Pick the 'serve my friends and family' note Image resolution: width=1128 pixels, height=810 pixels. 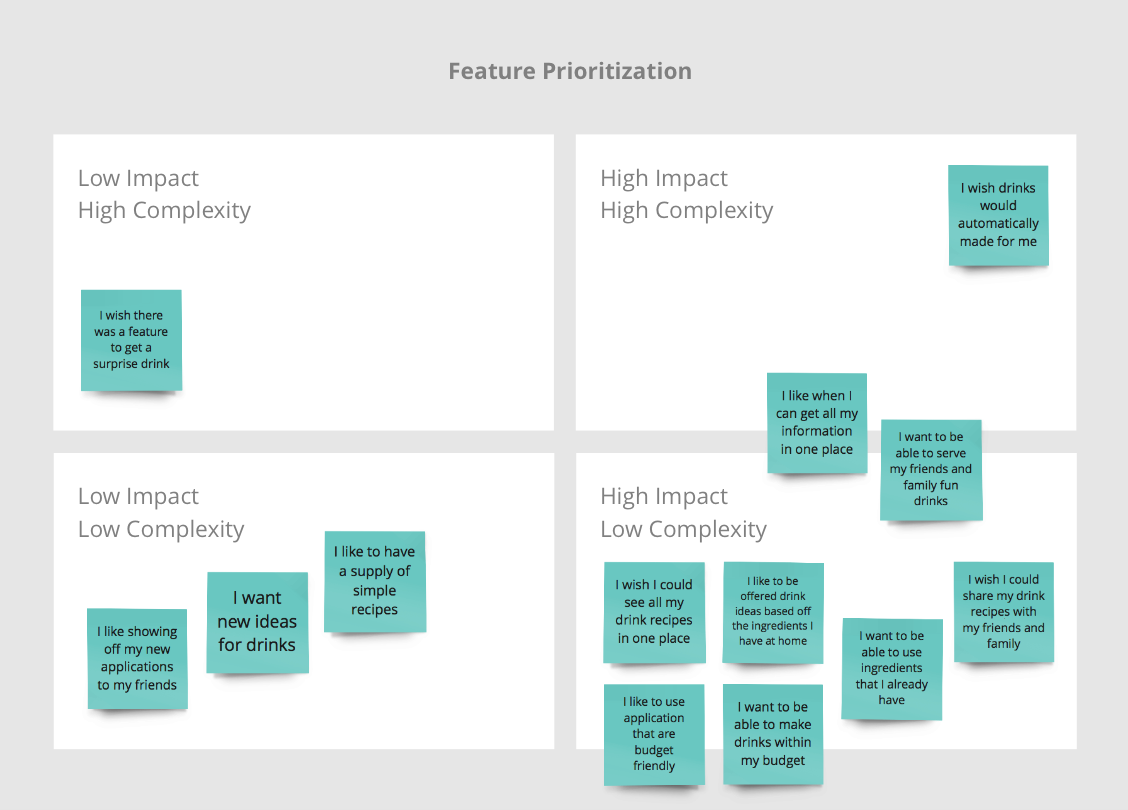pyautogui.click(x=930, y=469)
